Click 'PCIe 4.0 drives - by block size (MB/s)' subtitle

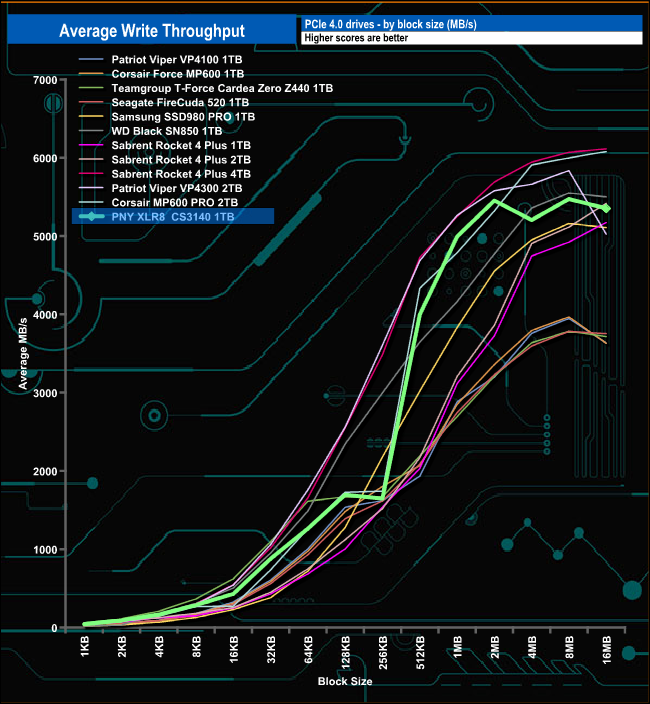(390, 24)
